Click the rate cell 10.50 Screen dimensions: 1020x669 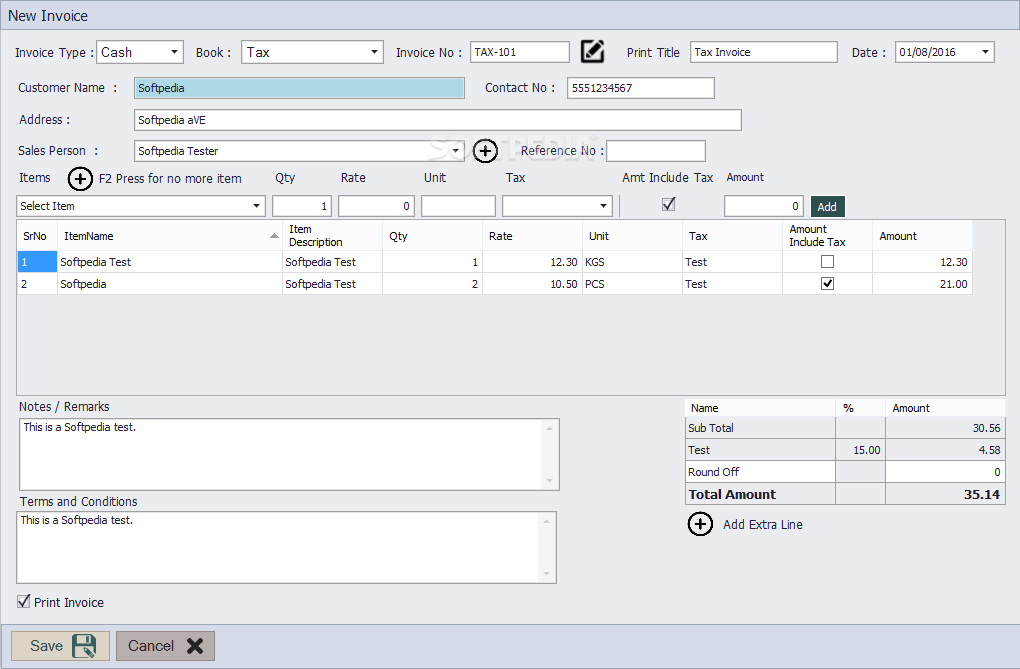click(532, 284)
